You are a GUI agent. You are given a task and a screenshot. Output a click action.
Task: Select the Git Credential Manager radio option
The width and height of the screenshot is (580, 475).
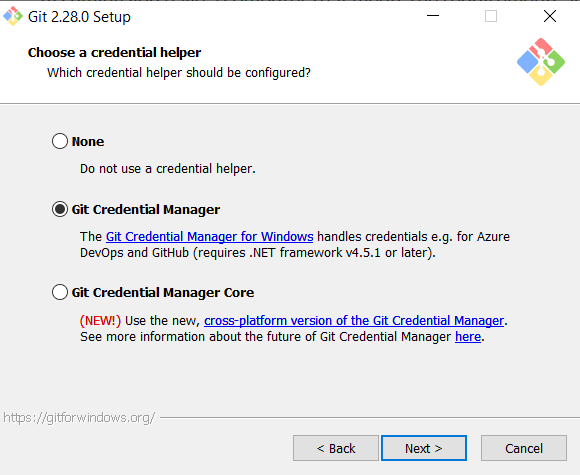(x=60, y=209)
